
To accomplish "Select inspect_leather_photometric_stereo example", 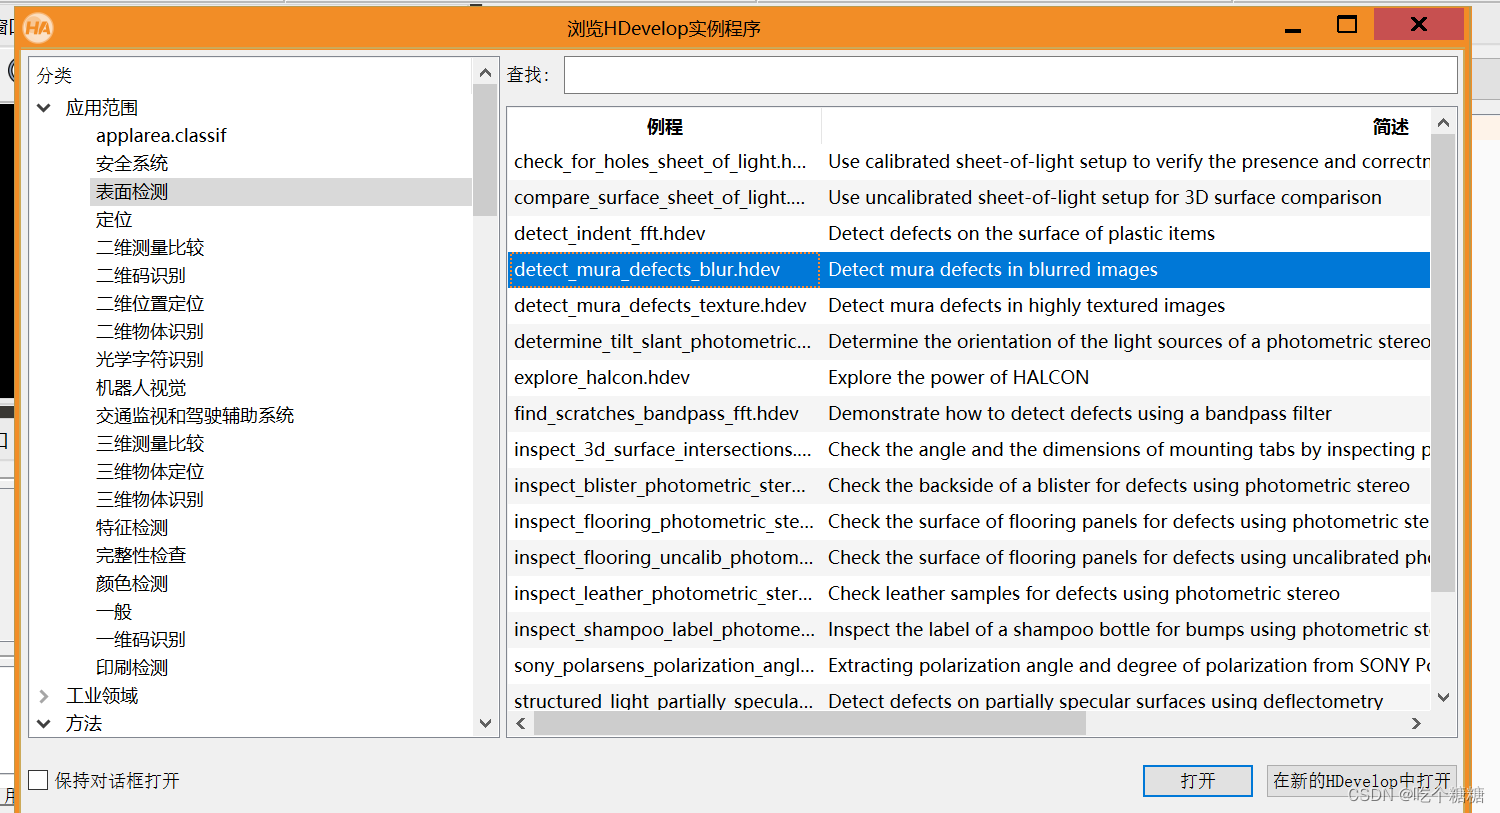I will [x=663, y=594].
